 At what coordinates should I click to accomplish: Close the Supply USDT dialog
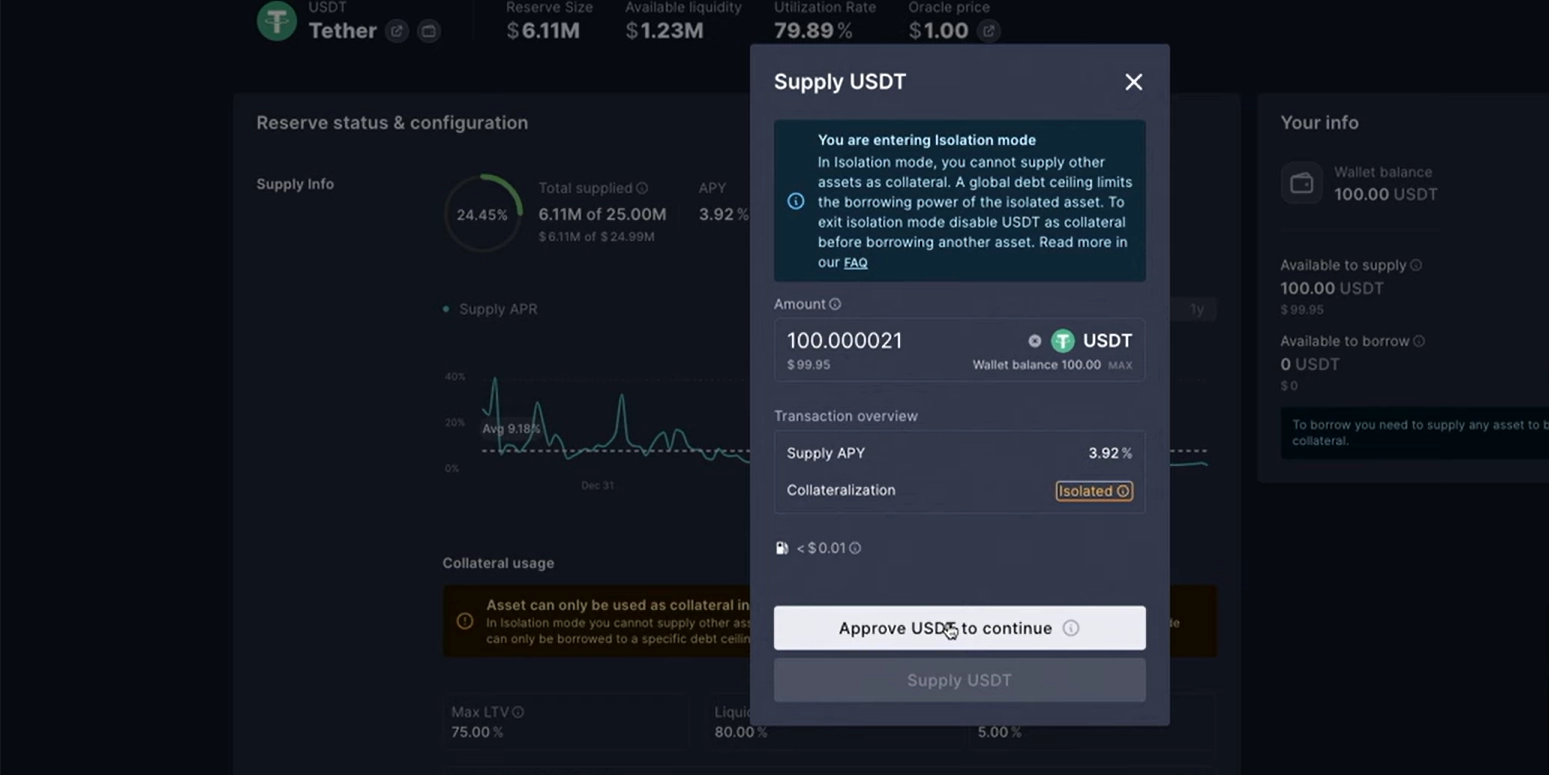click(1133, 82)
